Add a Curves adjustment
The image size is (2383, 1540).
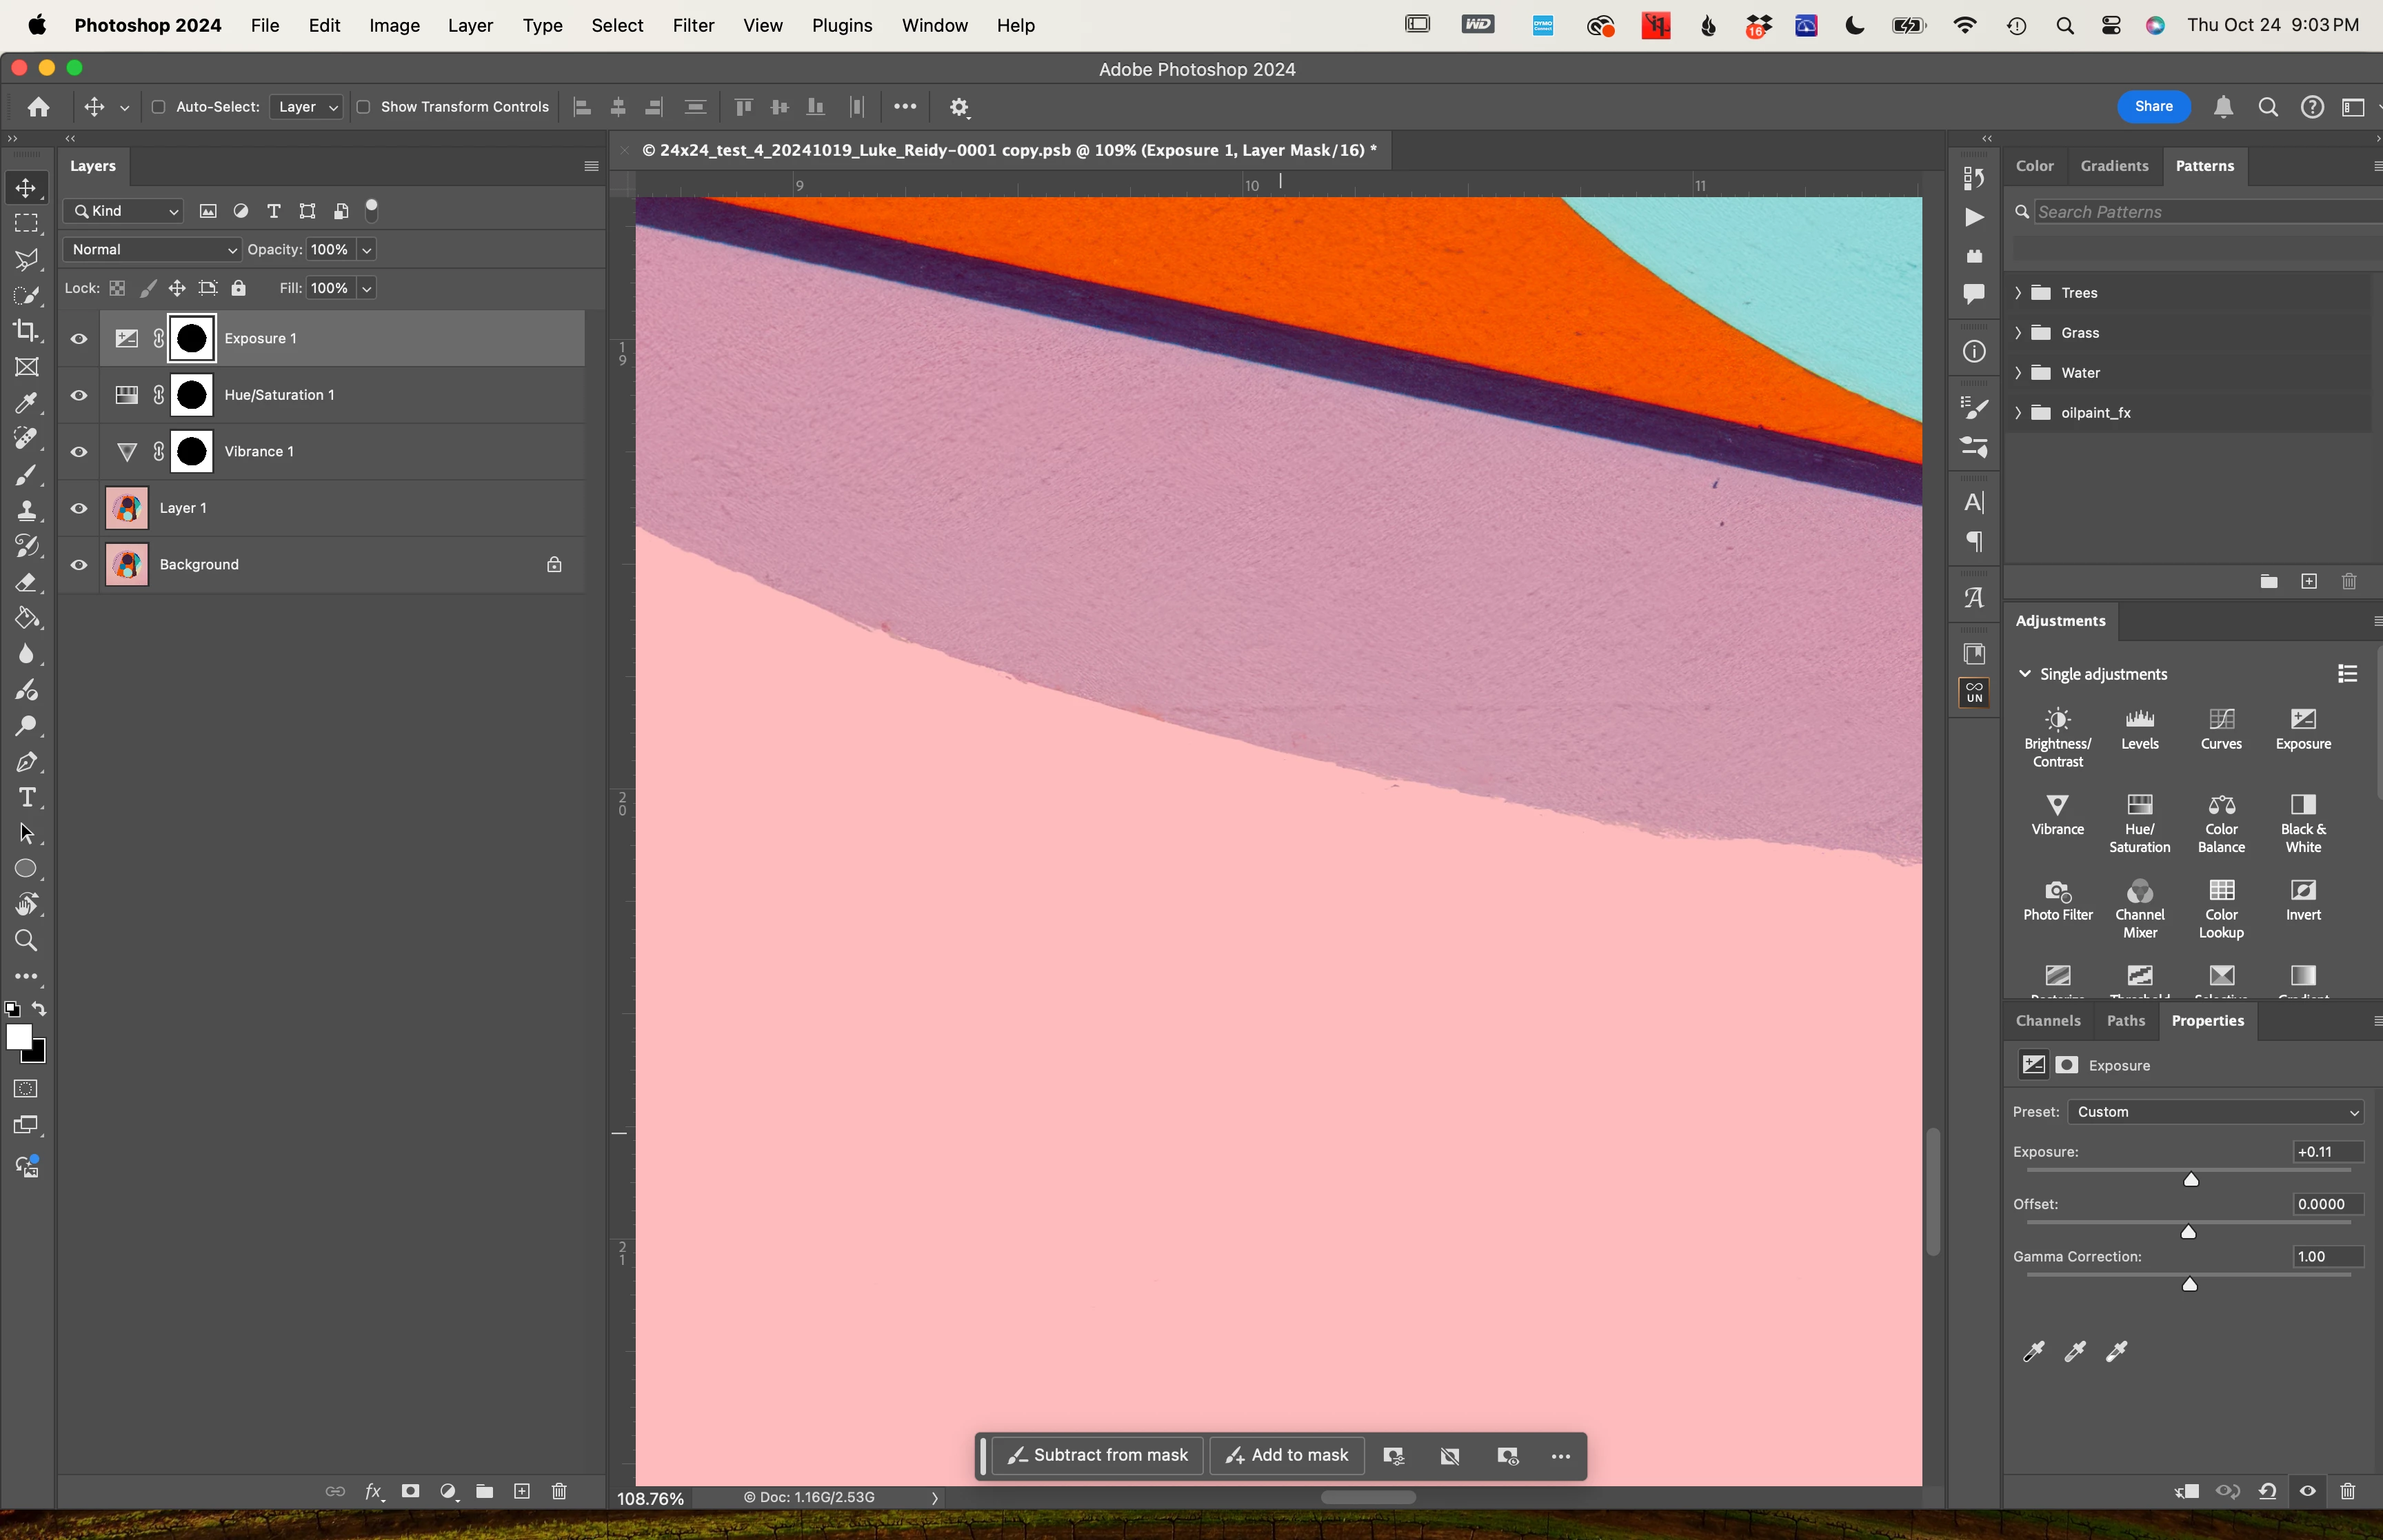(x=2221, y=720)
